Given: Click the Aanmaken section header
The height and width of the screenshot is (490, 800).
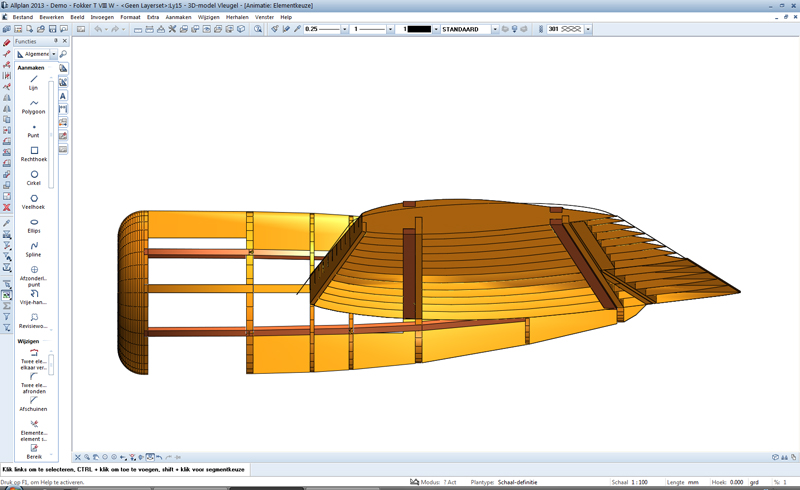Looking at the screenshot, I should click(31, 67).
